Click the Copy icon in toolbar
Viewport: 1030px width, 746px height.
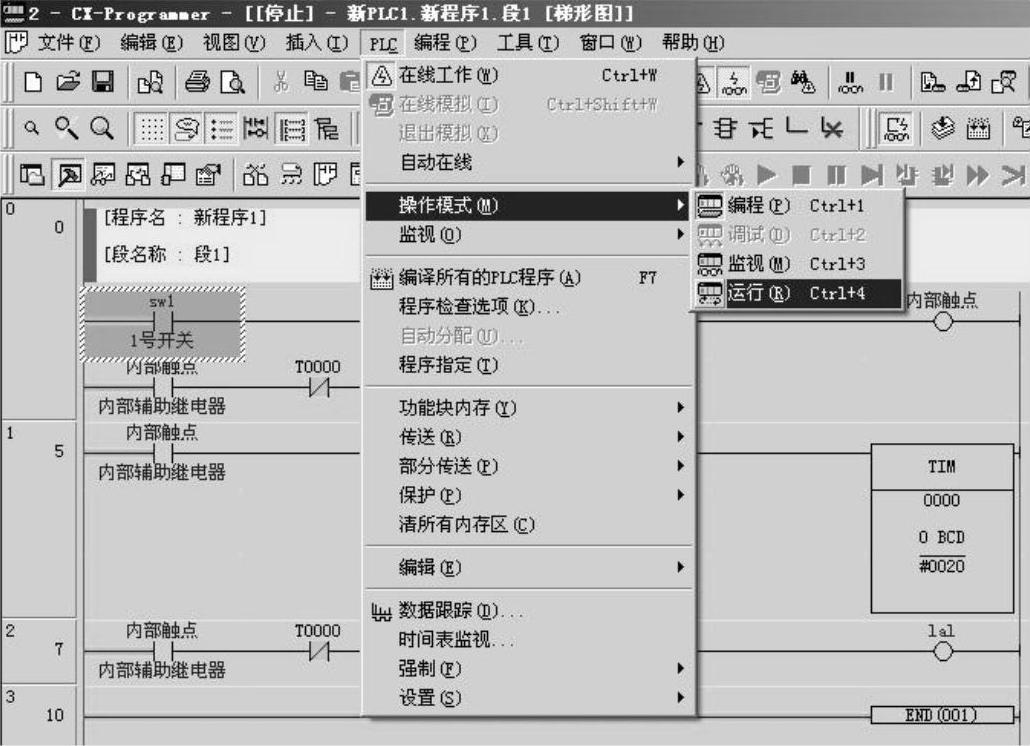tap(316, 81)
